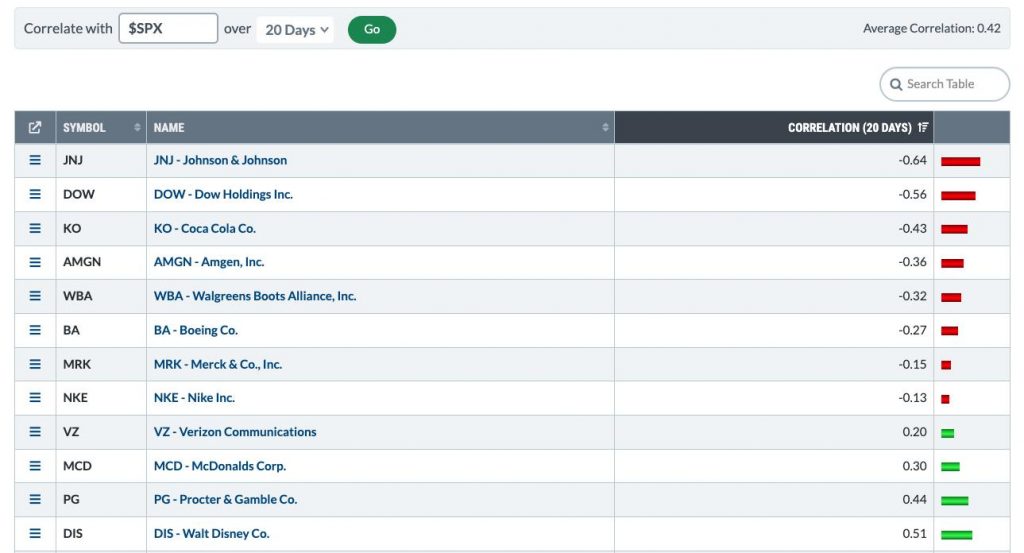Viewport: 1024px width, 553px height.
Task: Open the row menu for AMGN
Action: 35,262
